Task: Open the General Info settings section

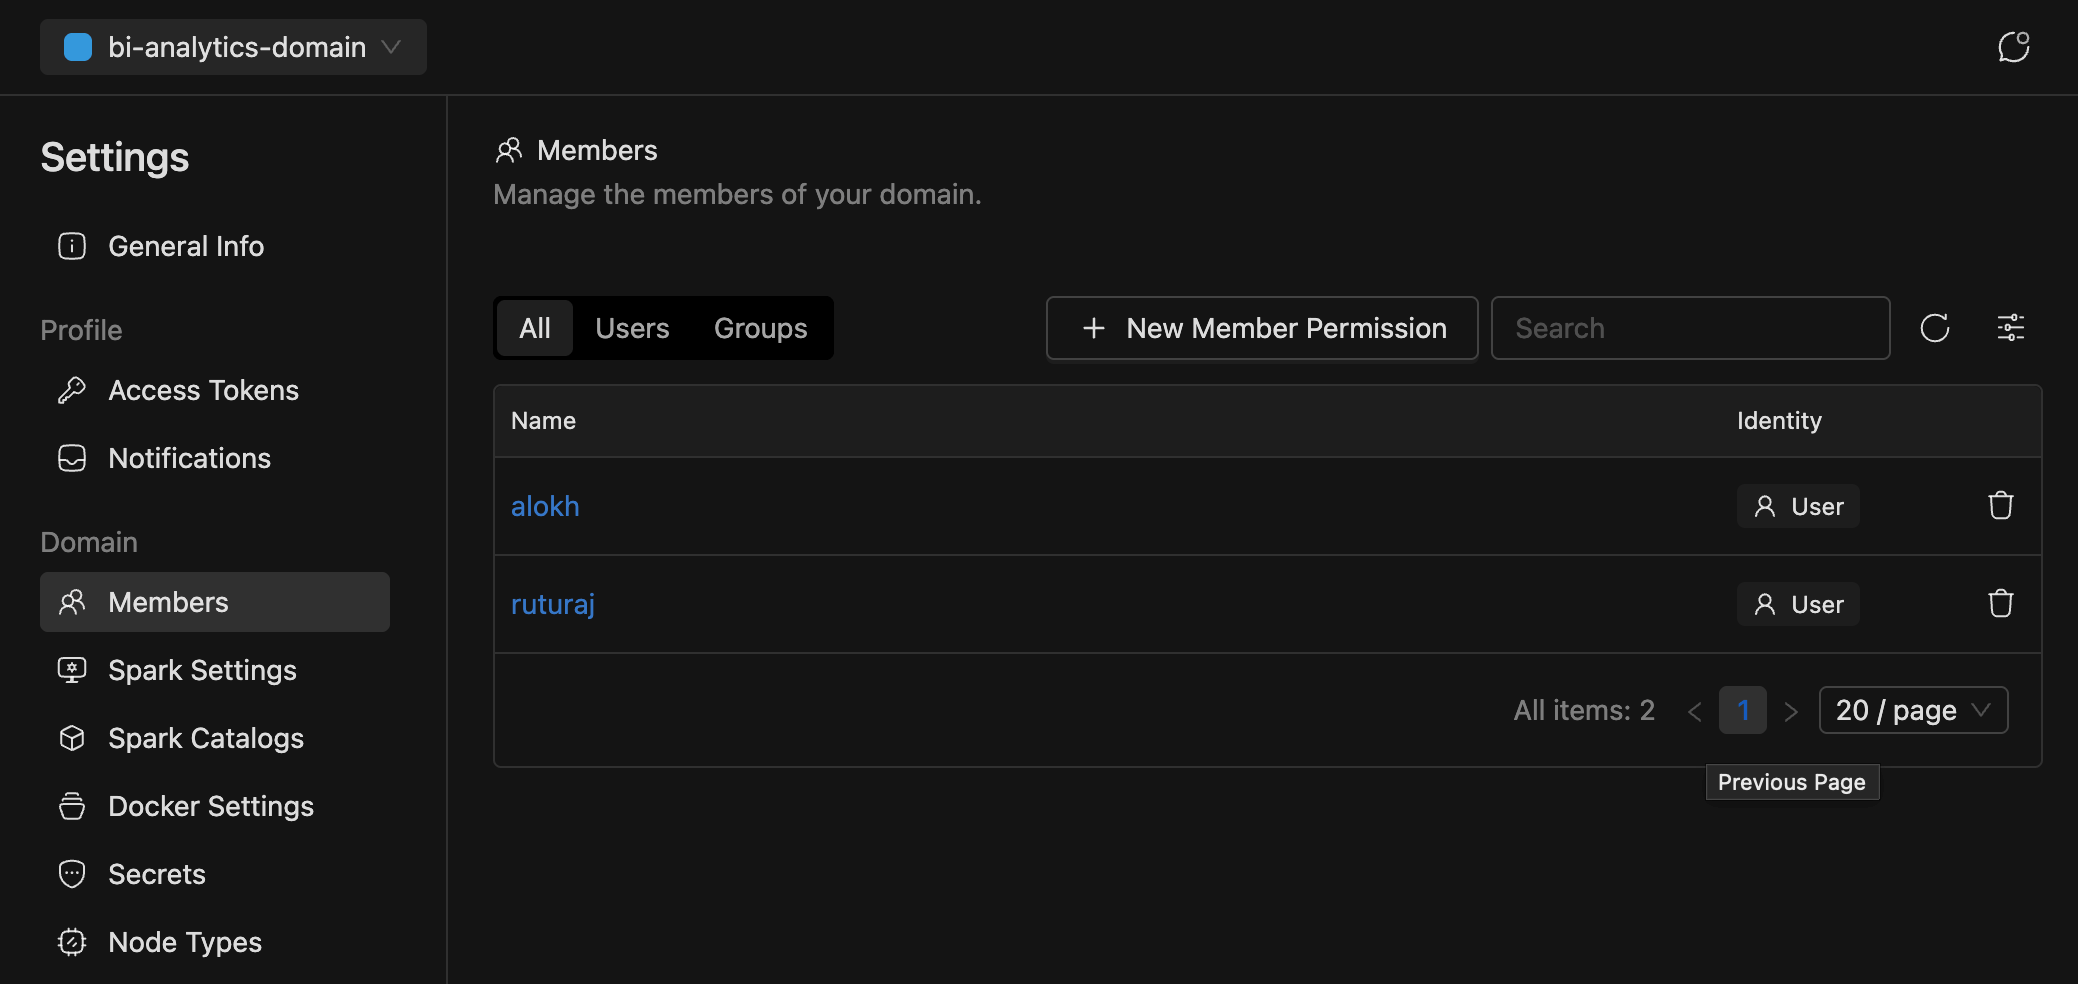Action: (x=186, y=246)
